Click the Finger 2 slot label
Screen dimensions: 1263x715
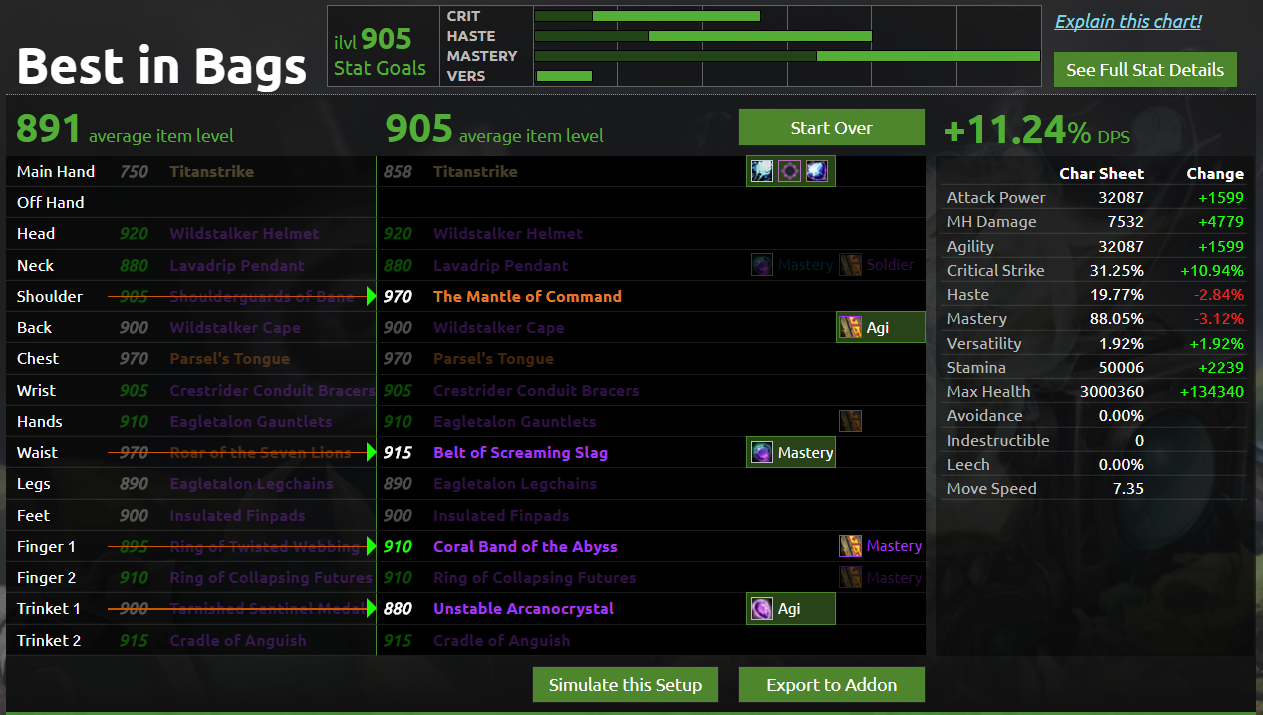pyautogui.click(x=47, y=577)
